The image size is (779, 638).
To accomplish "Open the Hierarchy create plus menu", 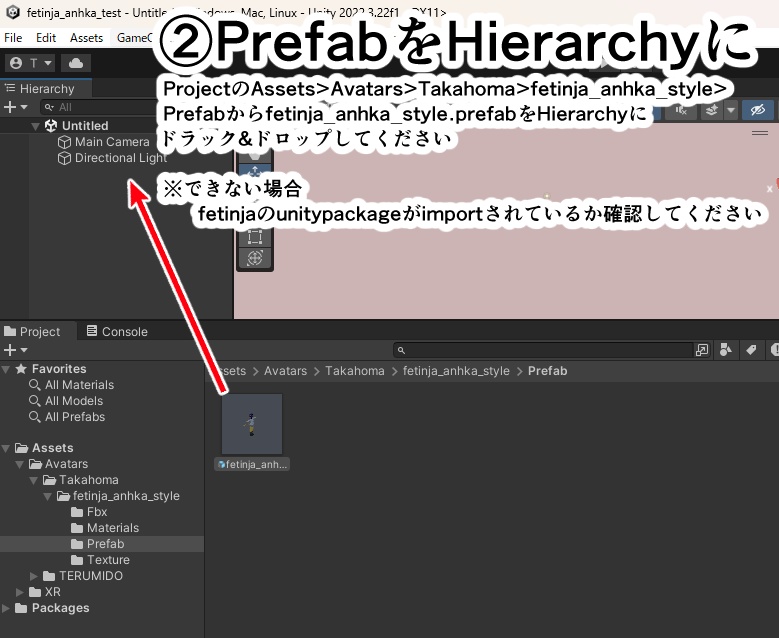I will click(x=15, y=107).
